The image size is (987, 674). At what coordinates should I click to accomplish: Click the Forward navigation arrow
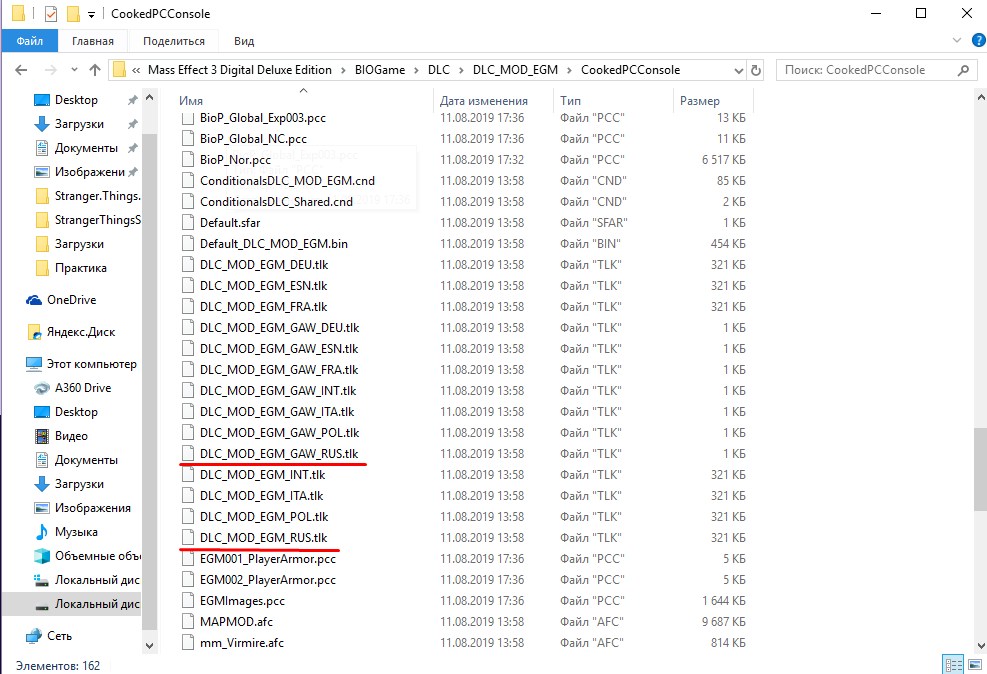[50, 70]
